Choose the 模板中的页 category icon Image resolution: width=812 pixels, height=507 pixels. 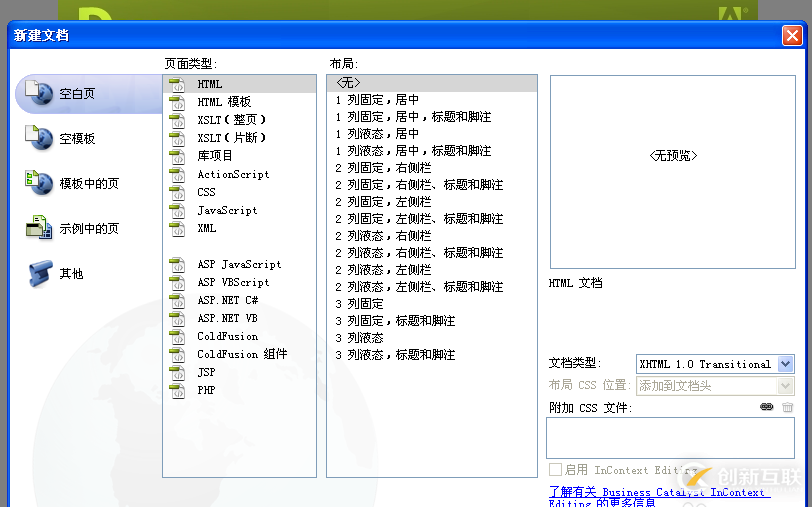coord(39,183)
